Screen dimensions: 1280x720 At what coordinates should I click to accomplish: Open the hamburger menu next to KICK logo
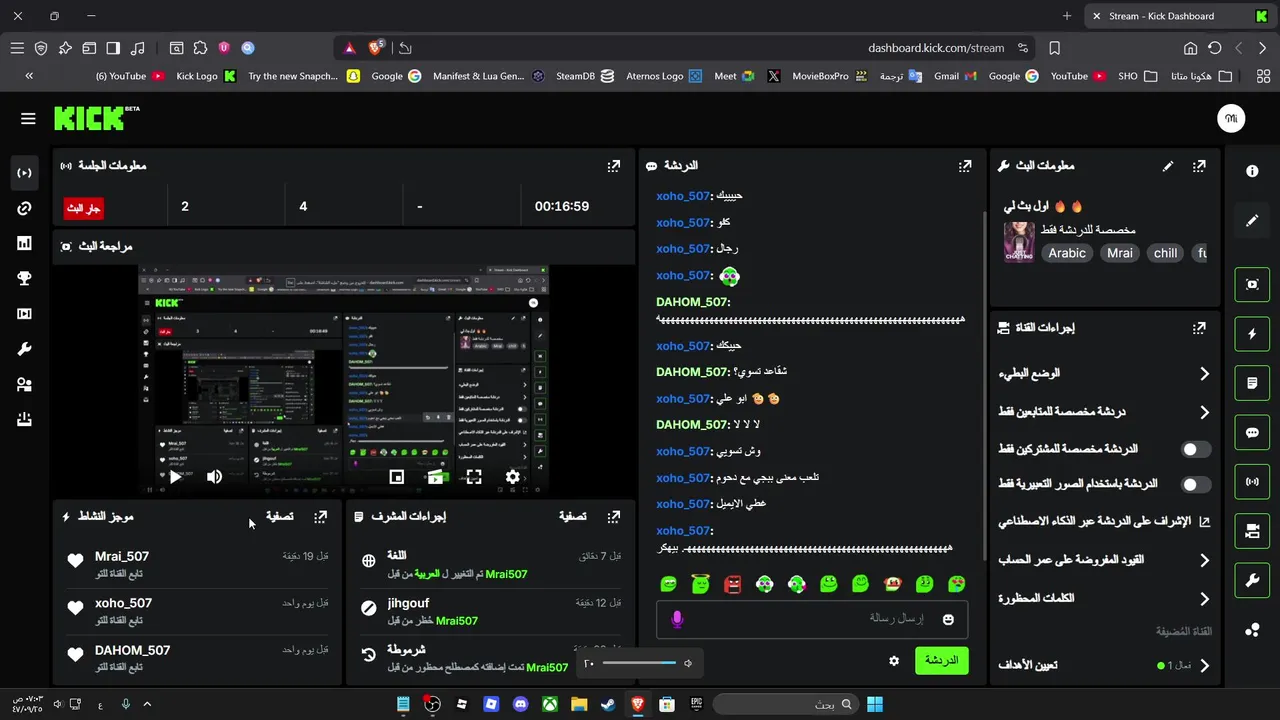click(x=28, y=118)
